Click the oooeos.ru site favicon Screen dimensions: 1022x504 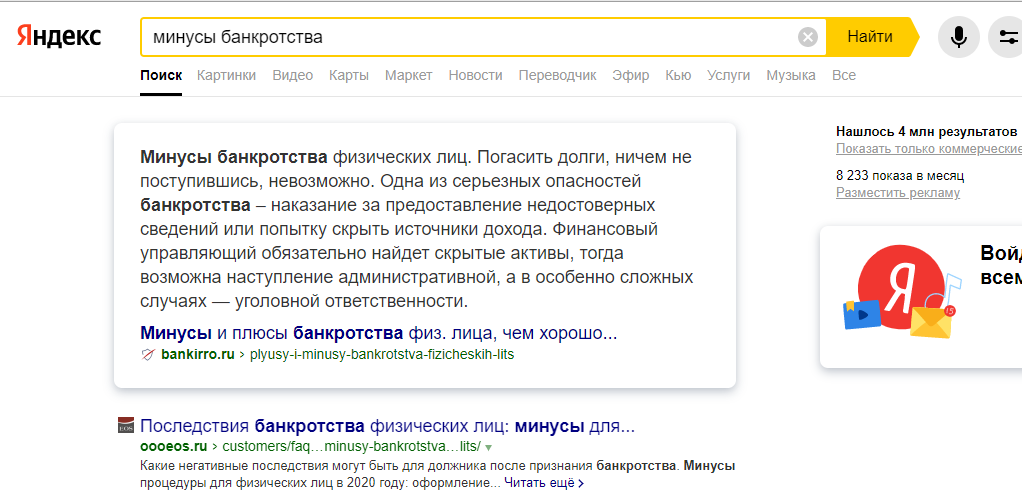(x=125, y=424)
